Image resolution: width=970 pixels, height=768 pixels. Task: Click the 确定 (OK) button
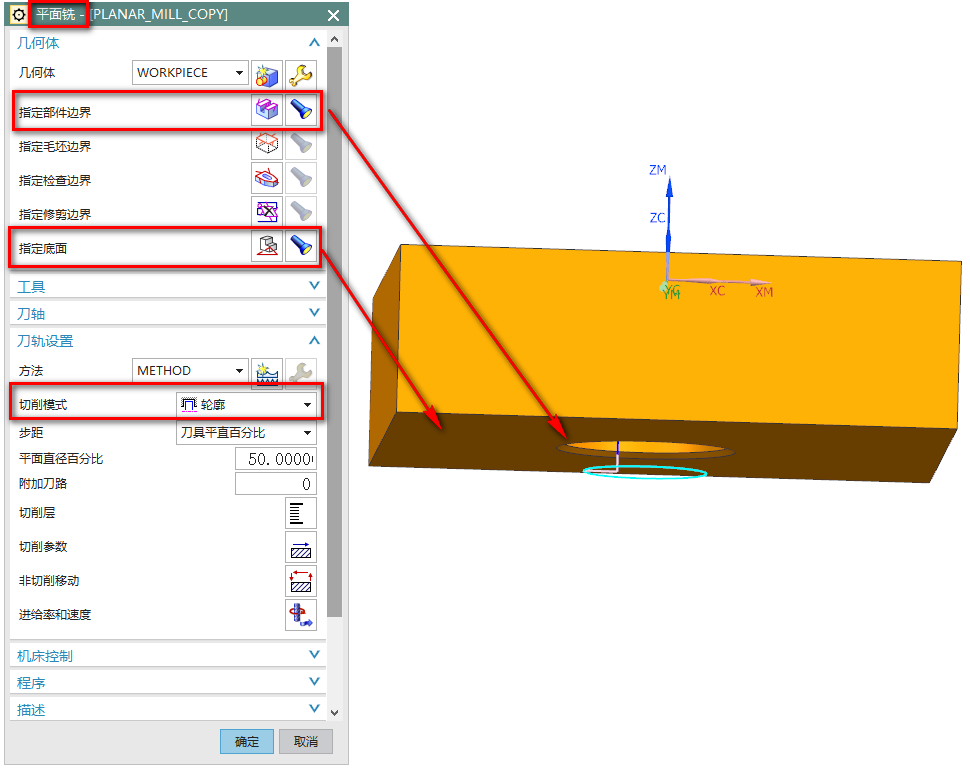pyautogui.click(x=247, y=742)
